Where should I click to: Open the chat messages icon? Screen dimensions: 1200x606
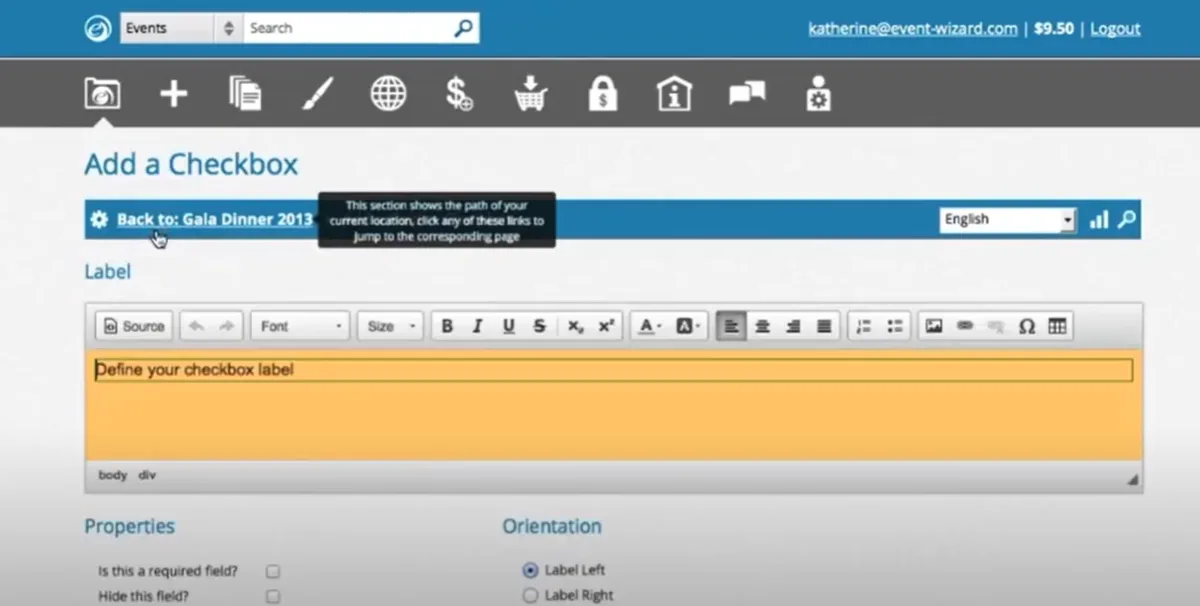coord(747,94)
